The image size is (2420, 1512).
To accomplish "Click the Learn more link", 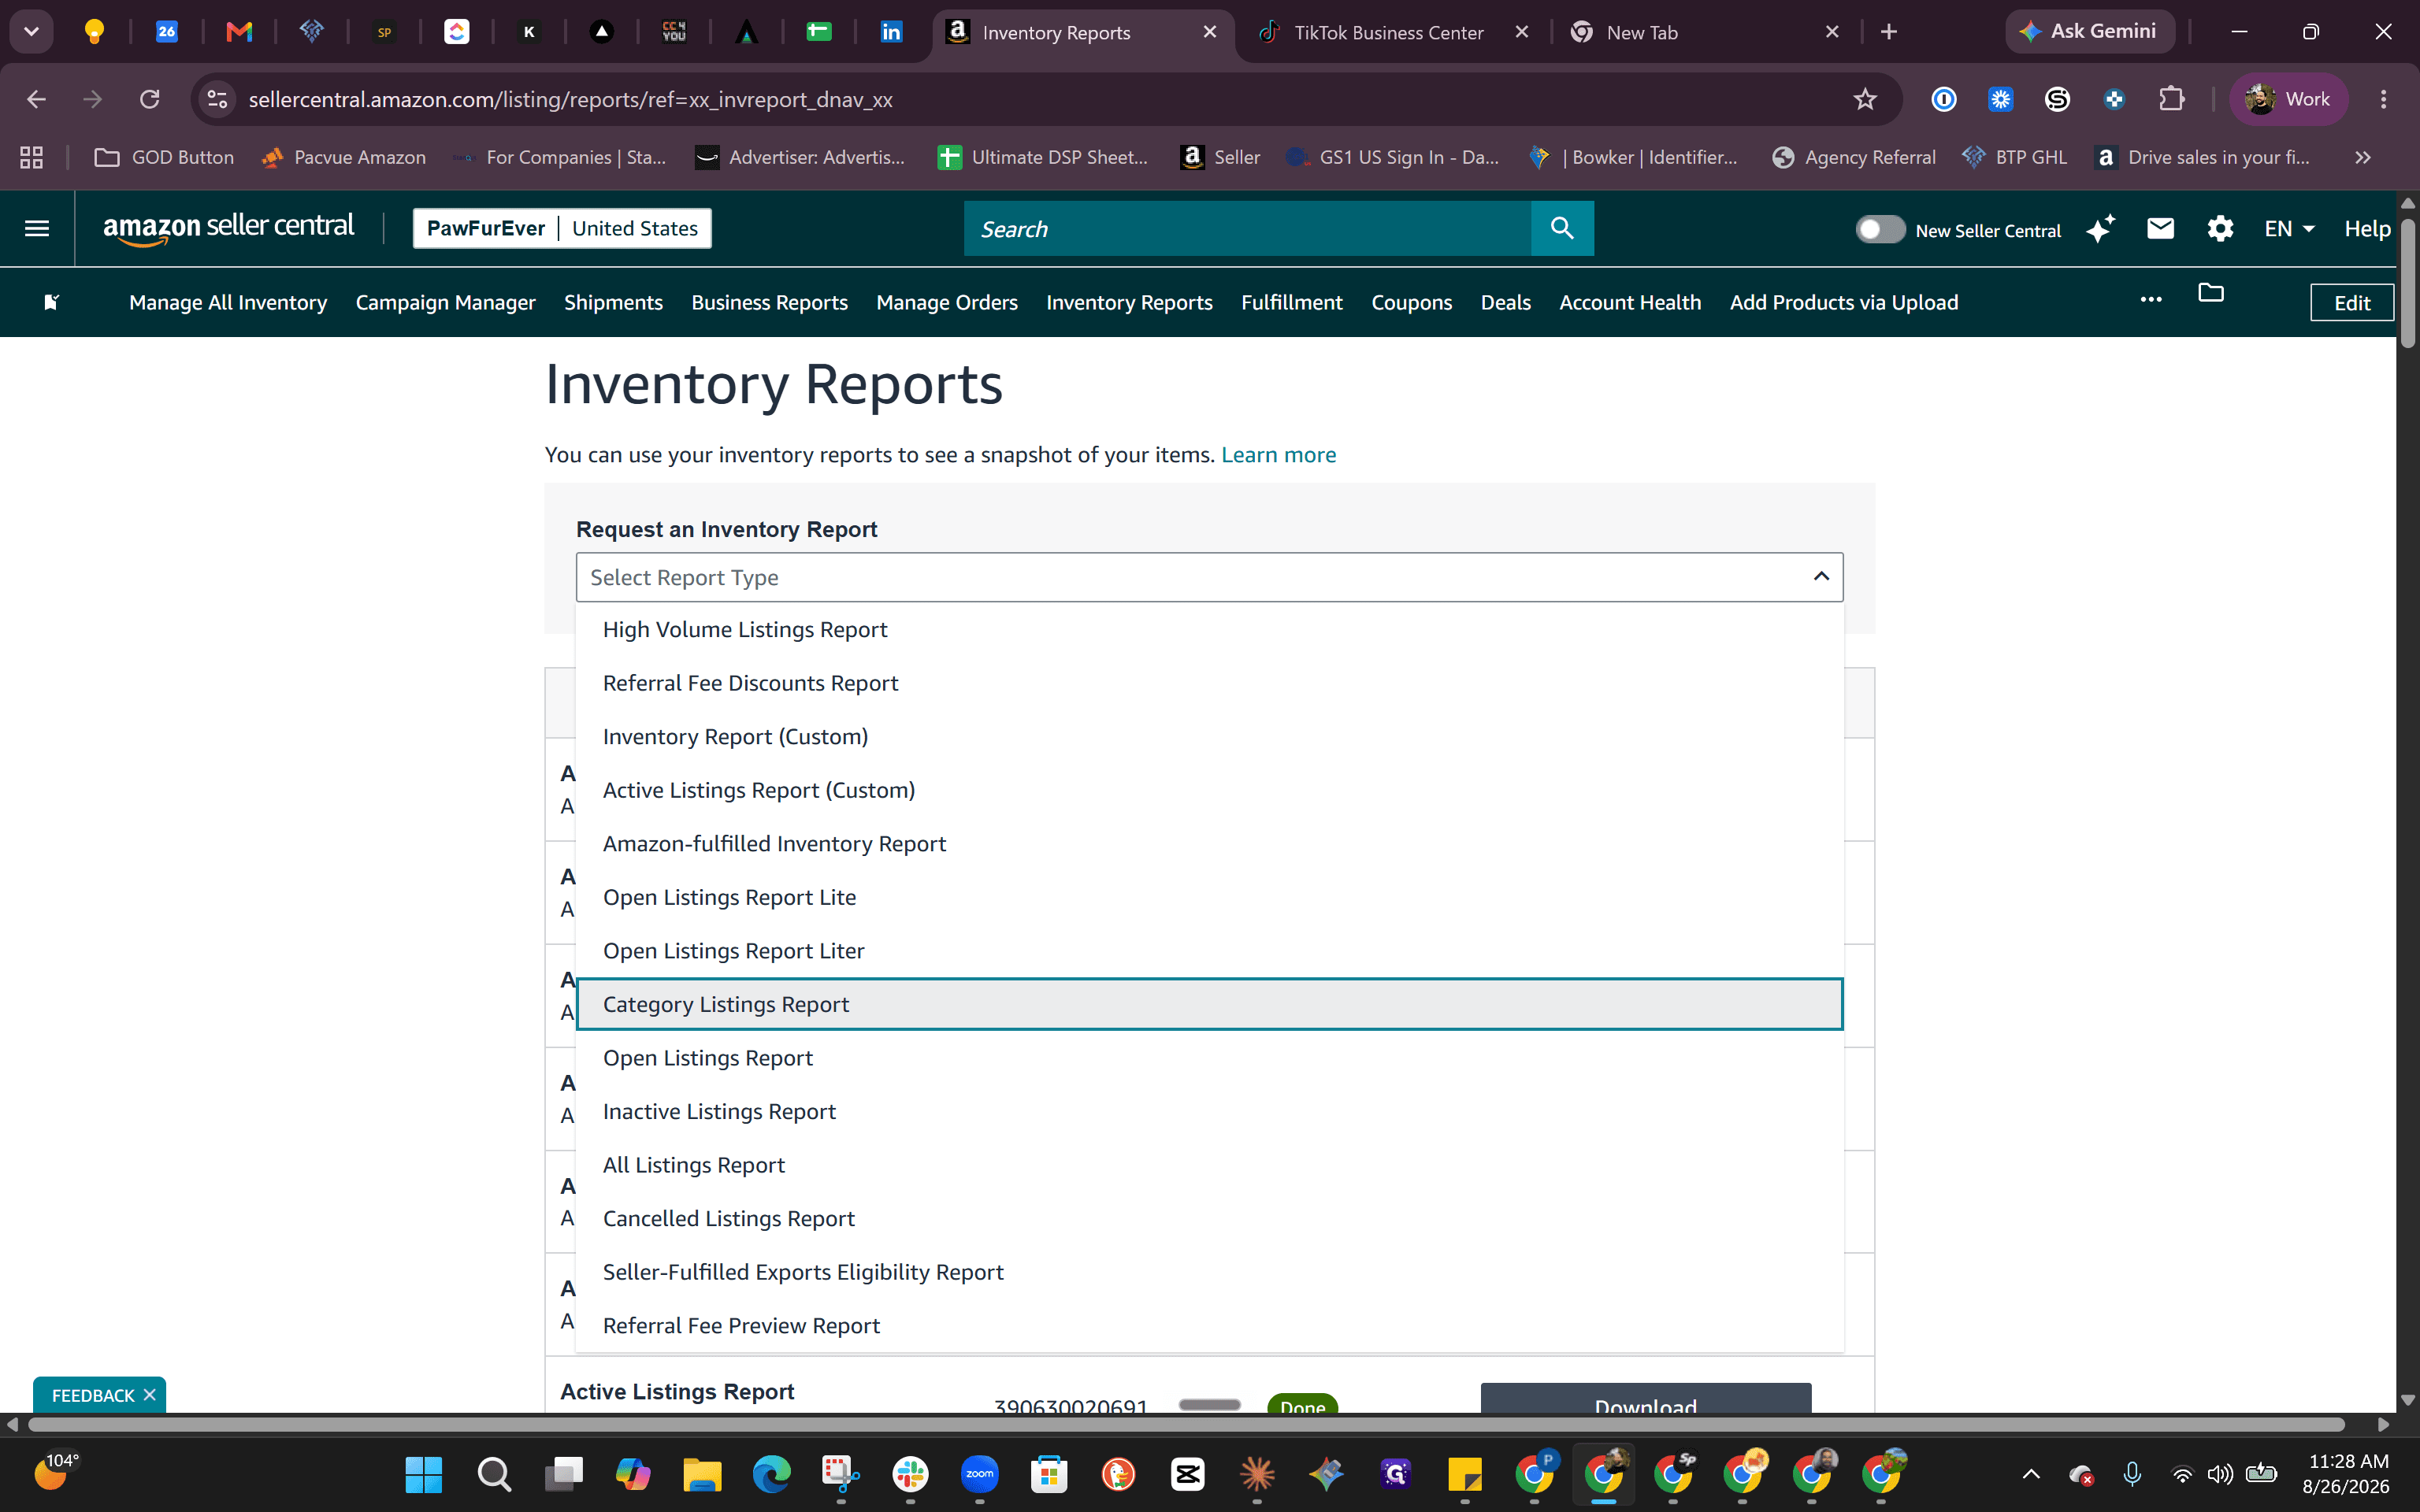I will [x=1278, y=455].
